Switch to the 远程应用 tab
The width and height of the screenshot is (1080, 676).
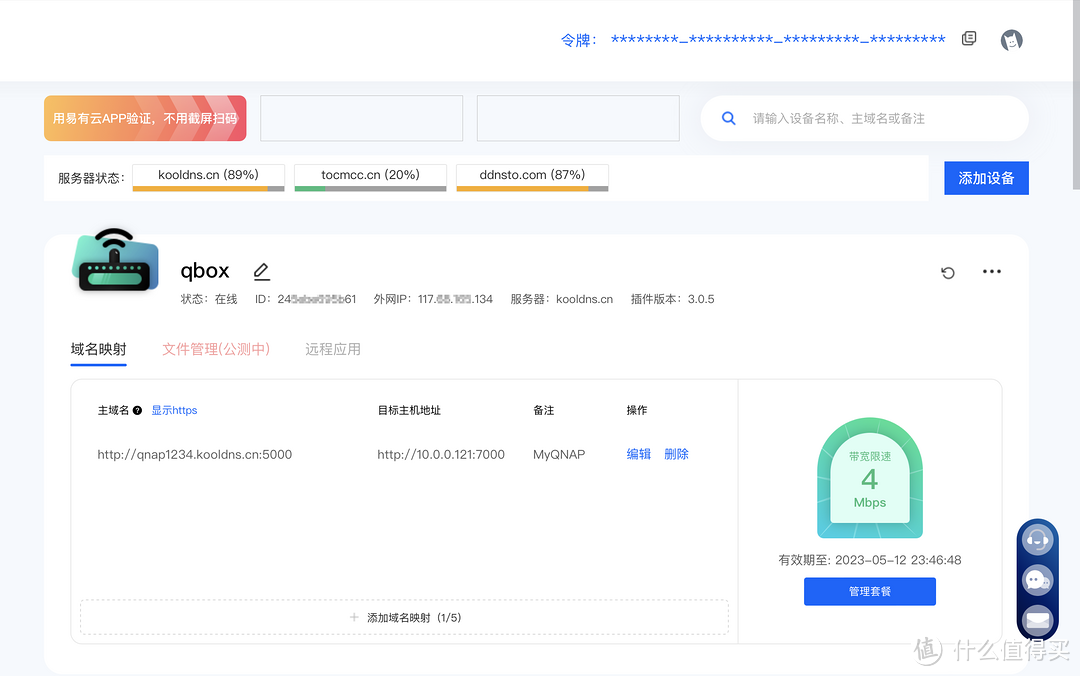coord(333,349)
